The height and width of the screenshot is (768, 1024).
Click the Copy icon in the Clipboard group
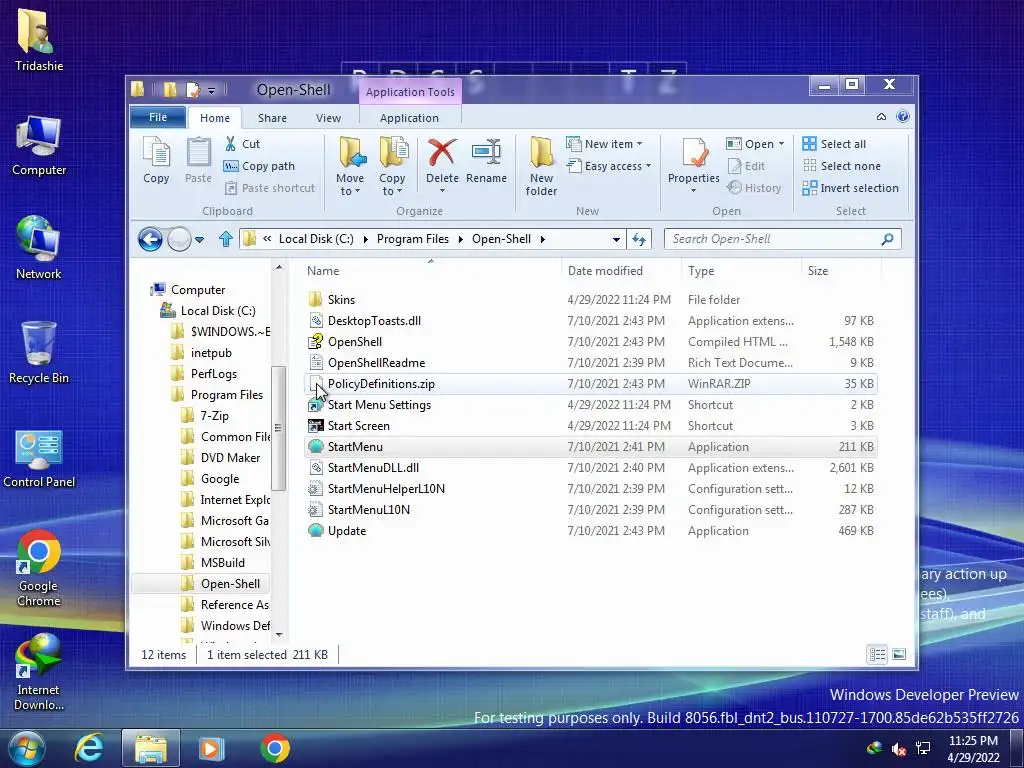pos(156,161)
